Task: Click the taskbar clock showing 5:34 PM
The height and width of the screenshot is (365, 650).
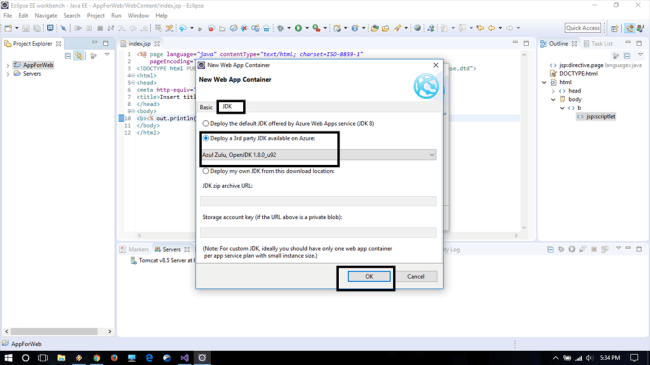Action: (x=610, y=358)
